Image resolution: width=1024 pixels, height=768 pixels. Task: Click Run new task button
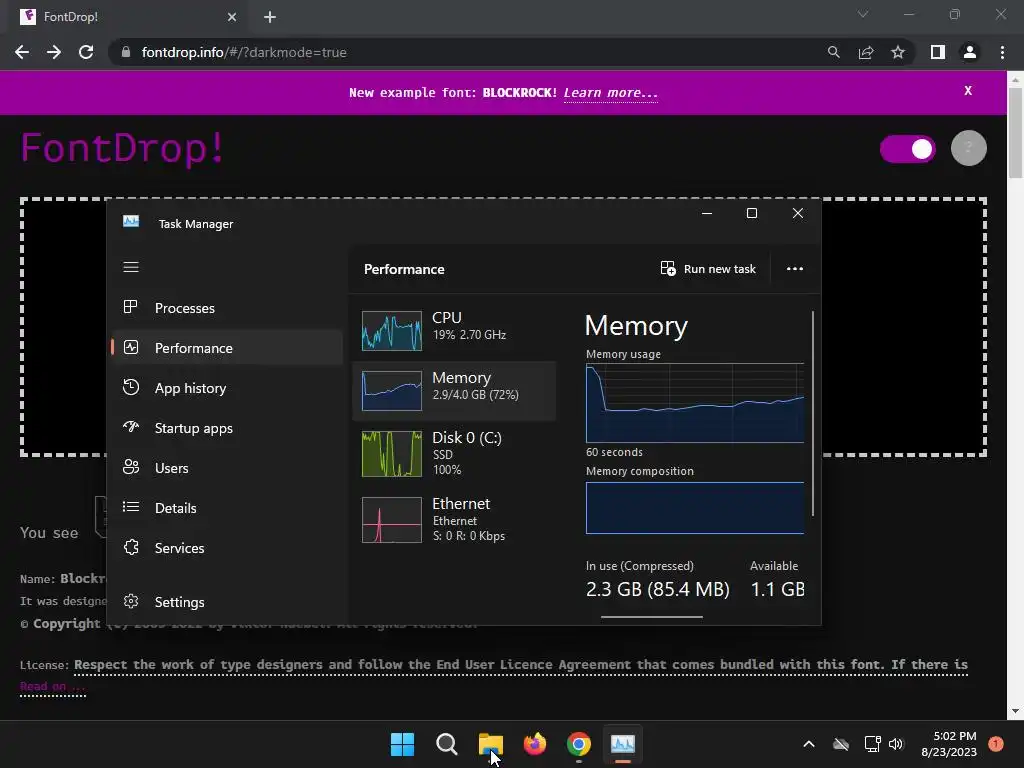(x=708, y=269)
